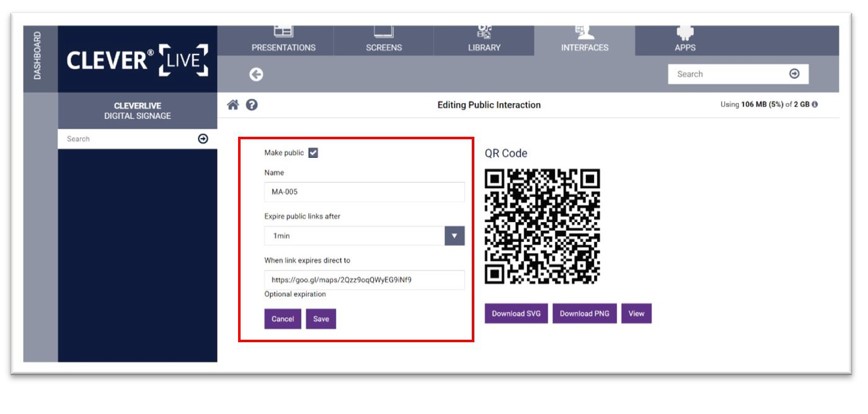This screenshot has height=414, width=868.
Task: Click the View button
Action: click(x=637, y=313)
